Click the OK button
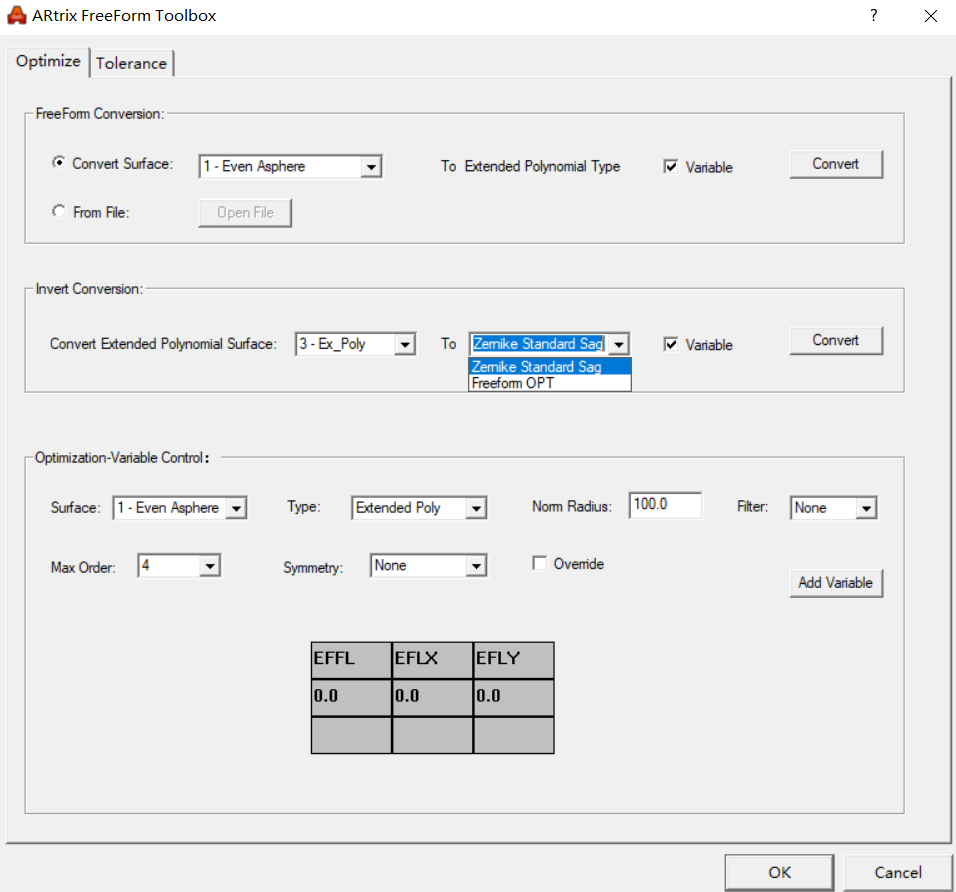This screenshot has height=892, width=956. 779,872
